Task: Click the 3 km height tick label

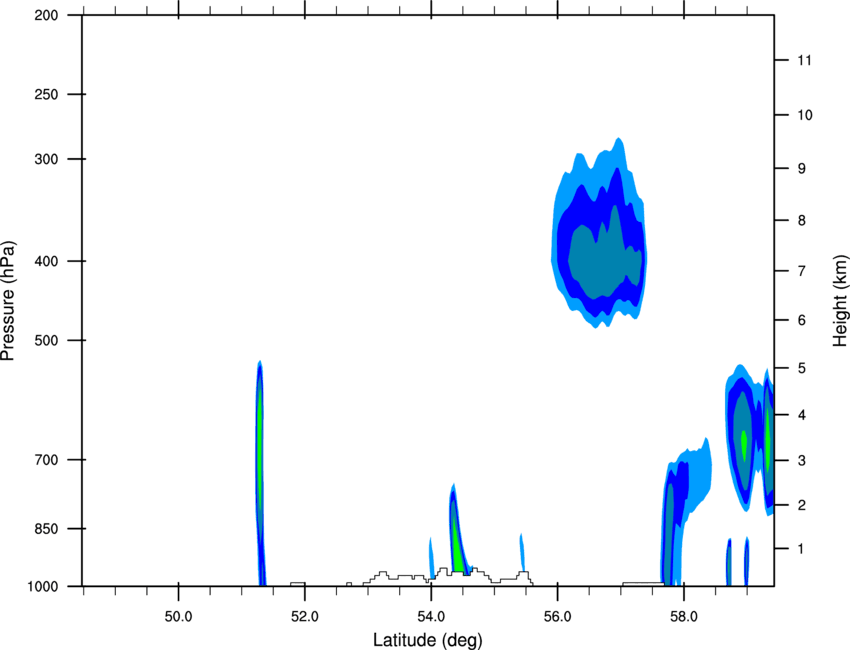Action: coord(802,461)
